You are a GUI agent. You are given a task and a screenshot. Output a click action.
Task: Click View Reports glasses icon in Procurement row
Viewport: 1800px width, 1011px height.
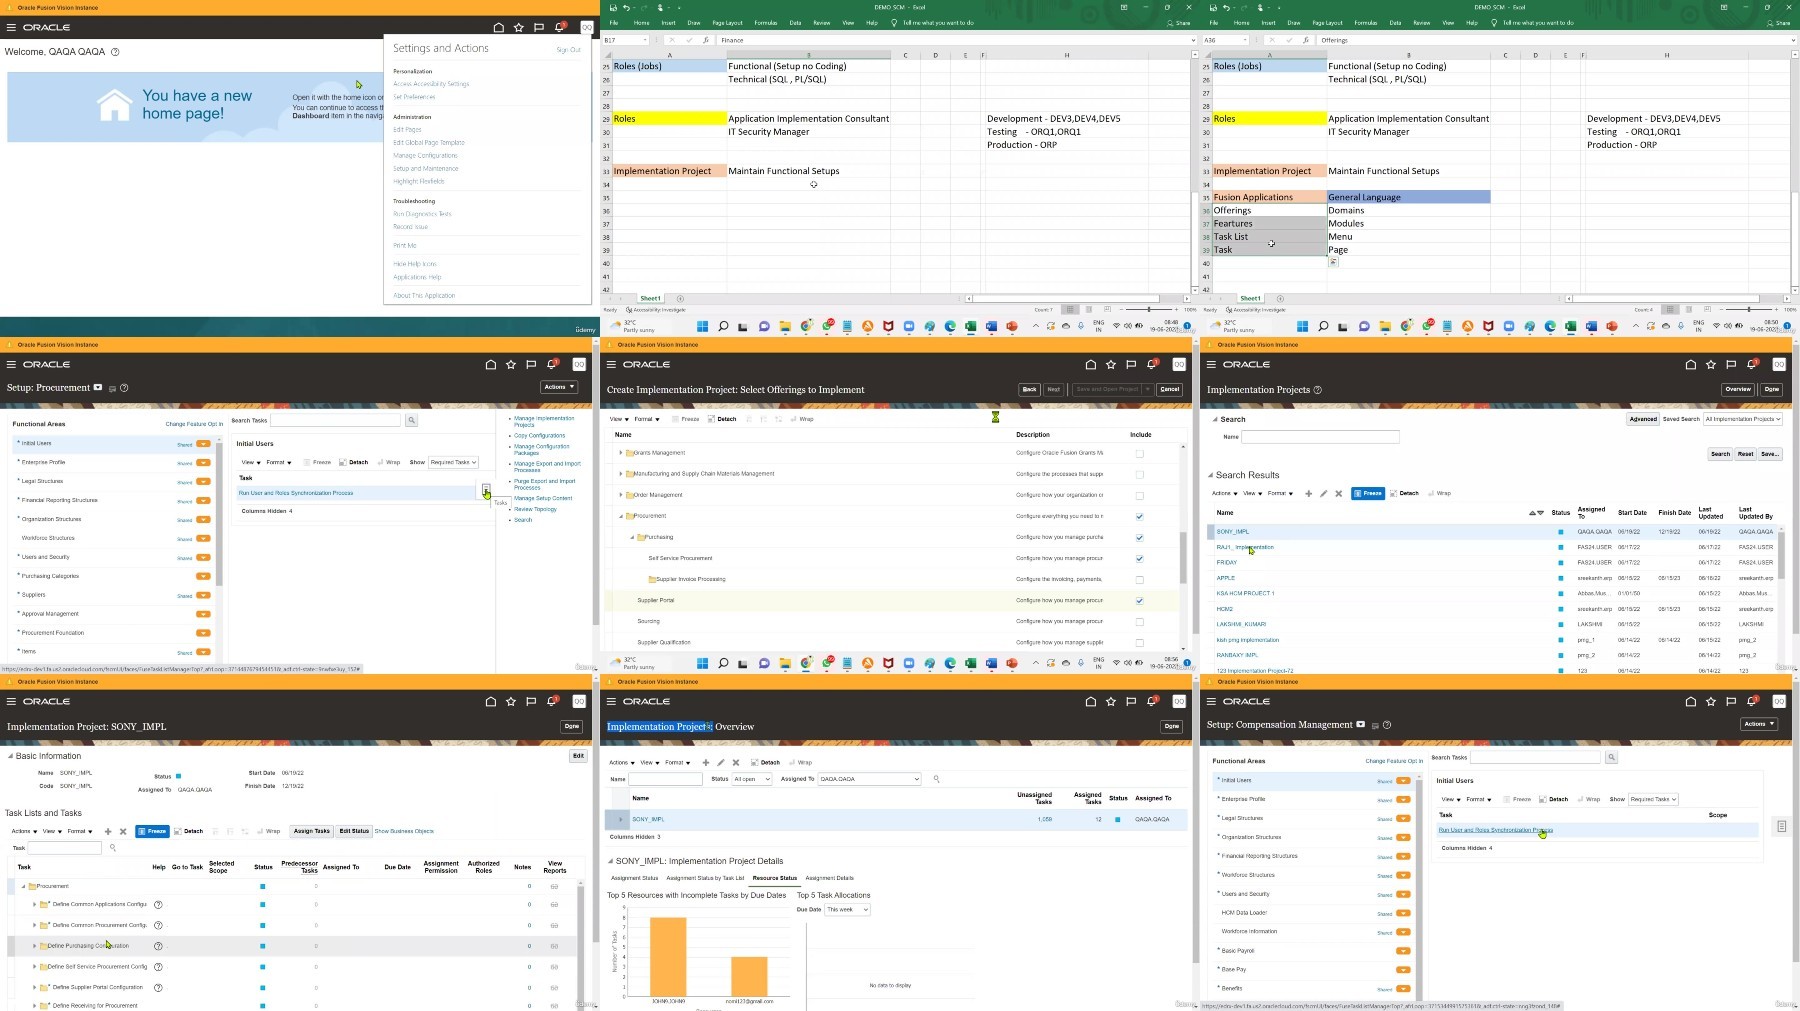pyautogui.click(x=554, y=886)
